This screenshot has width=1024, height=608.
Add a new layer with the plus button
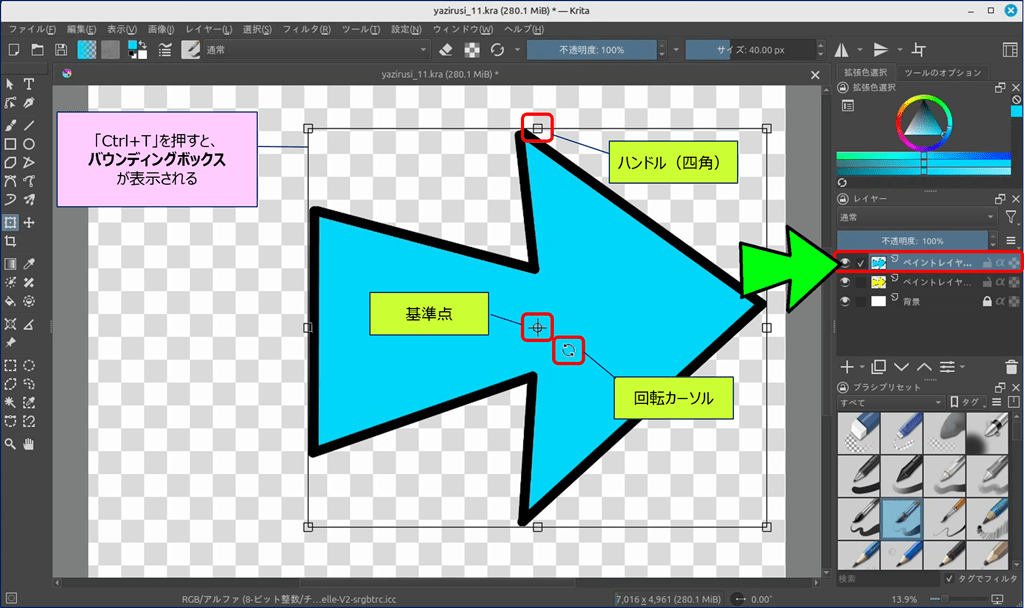(847, 367)
